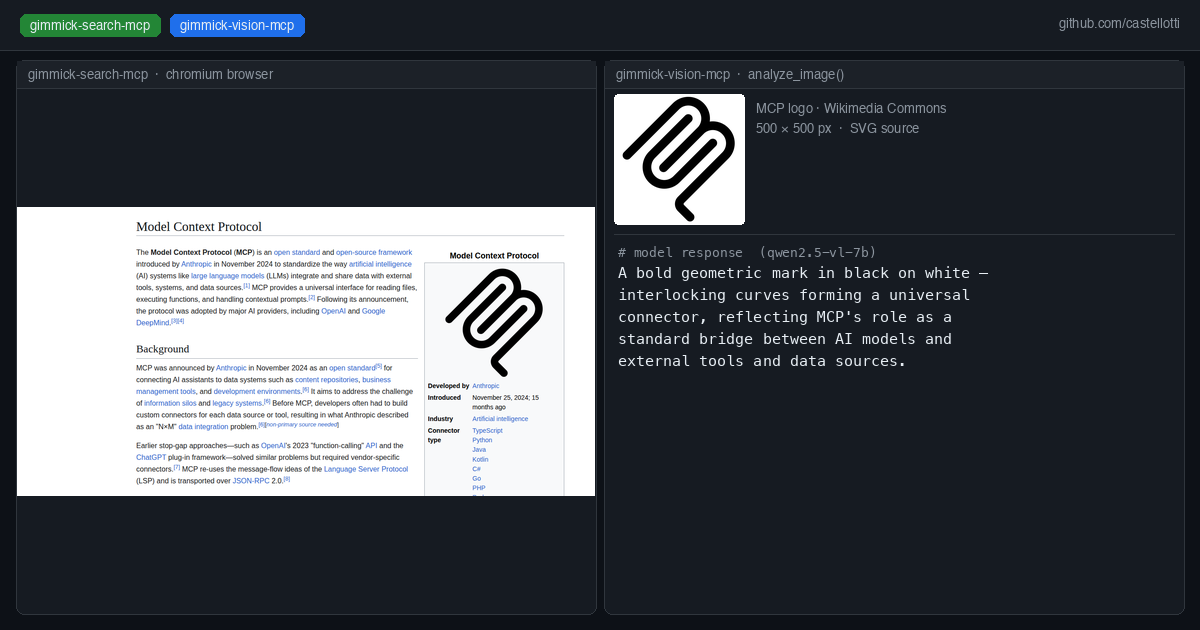This screenshot has height=630, width=1200.
Task: Click the non-primary source needed note
Action: [301, 425]
